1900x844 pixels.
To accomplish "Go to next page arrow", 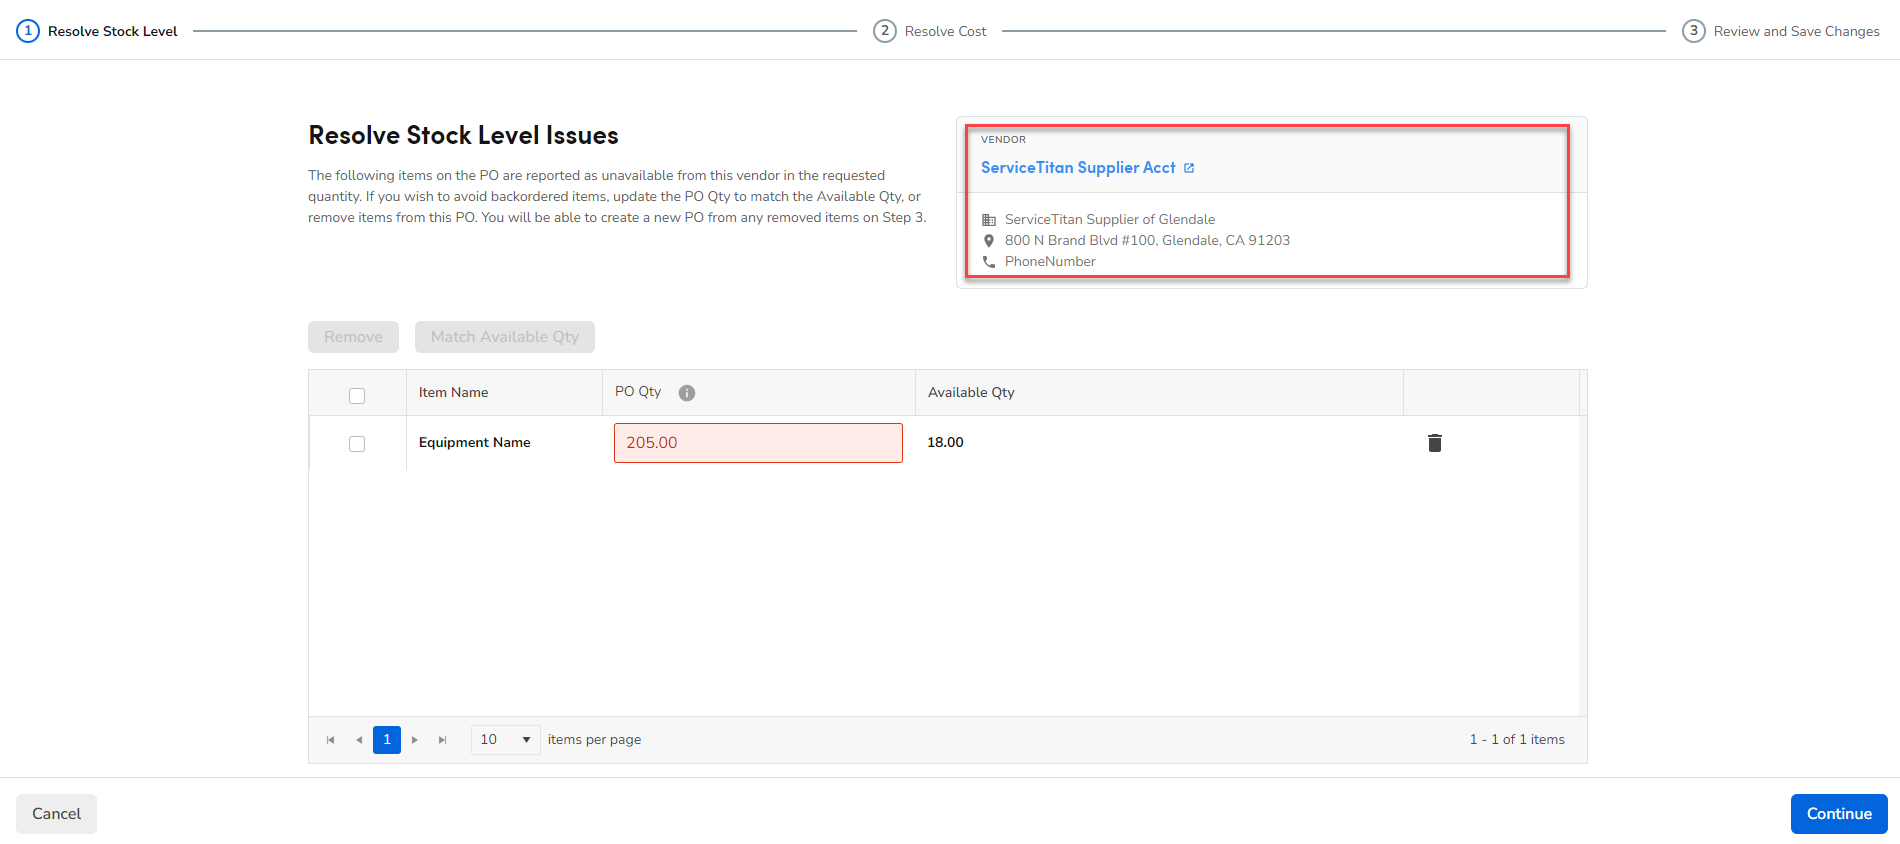I will pos(415,740).
